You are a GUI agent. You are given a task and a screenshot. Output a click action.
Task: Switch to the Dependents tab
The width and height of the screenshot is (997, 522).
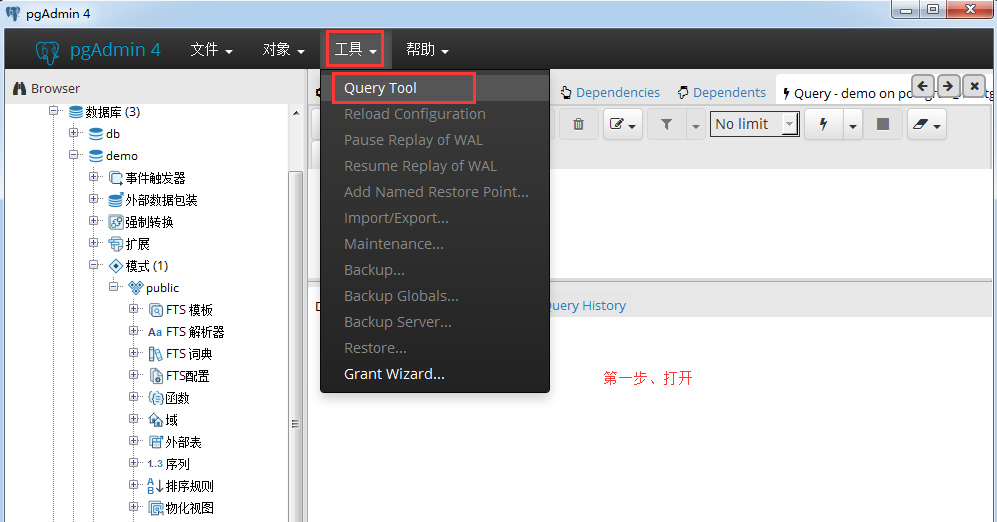click(x=722, y=93)
